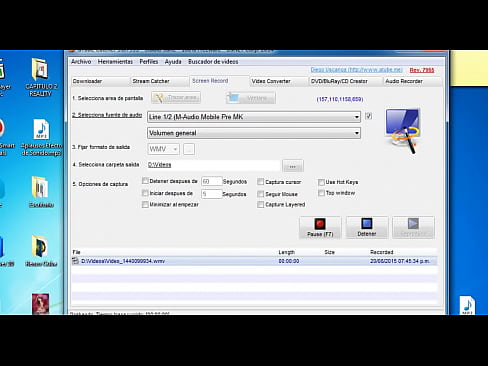Click the download link at top right
Image resolution: width=488 pixels, height=366 pixels.
[x=356, y=70]
